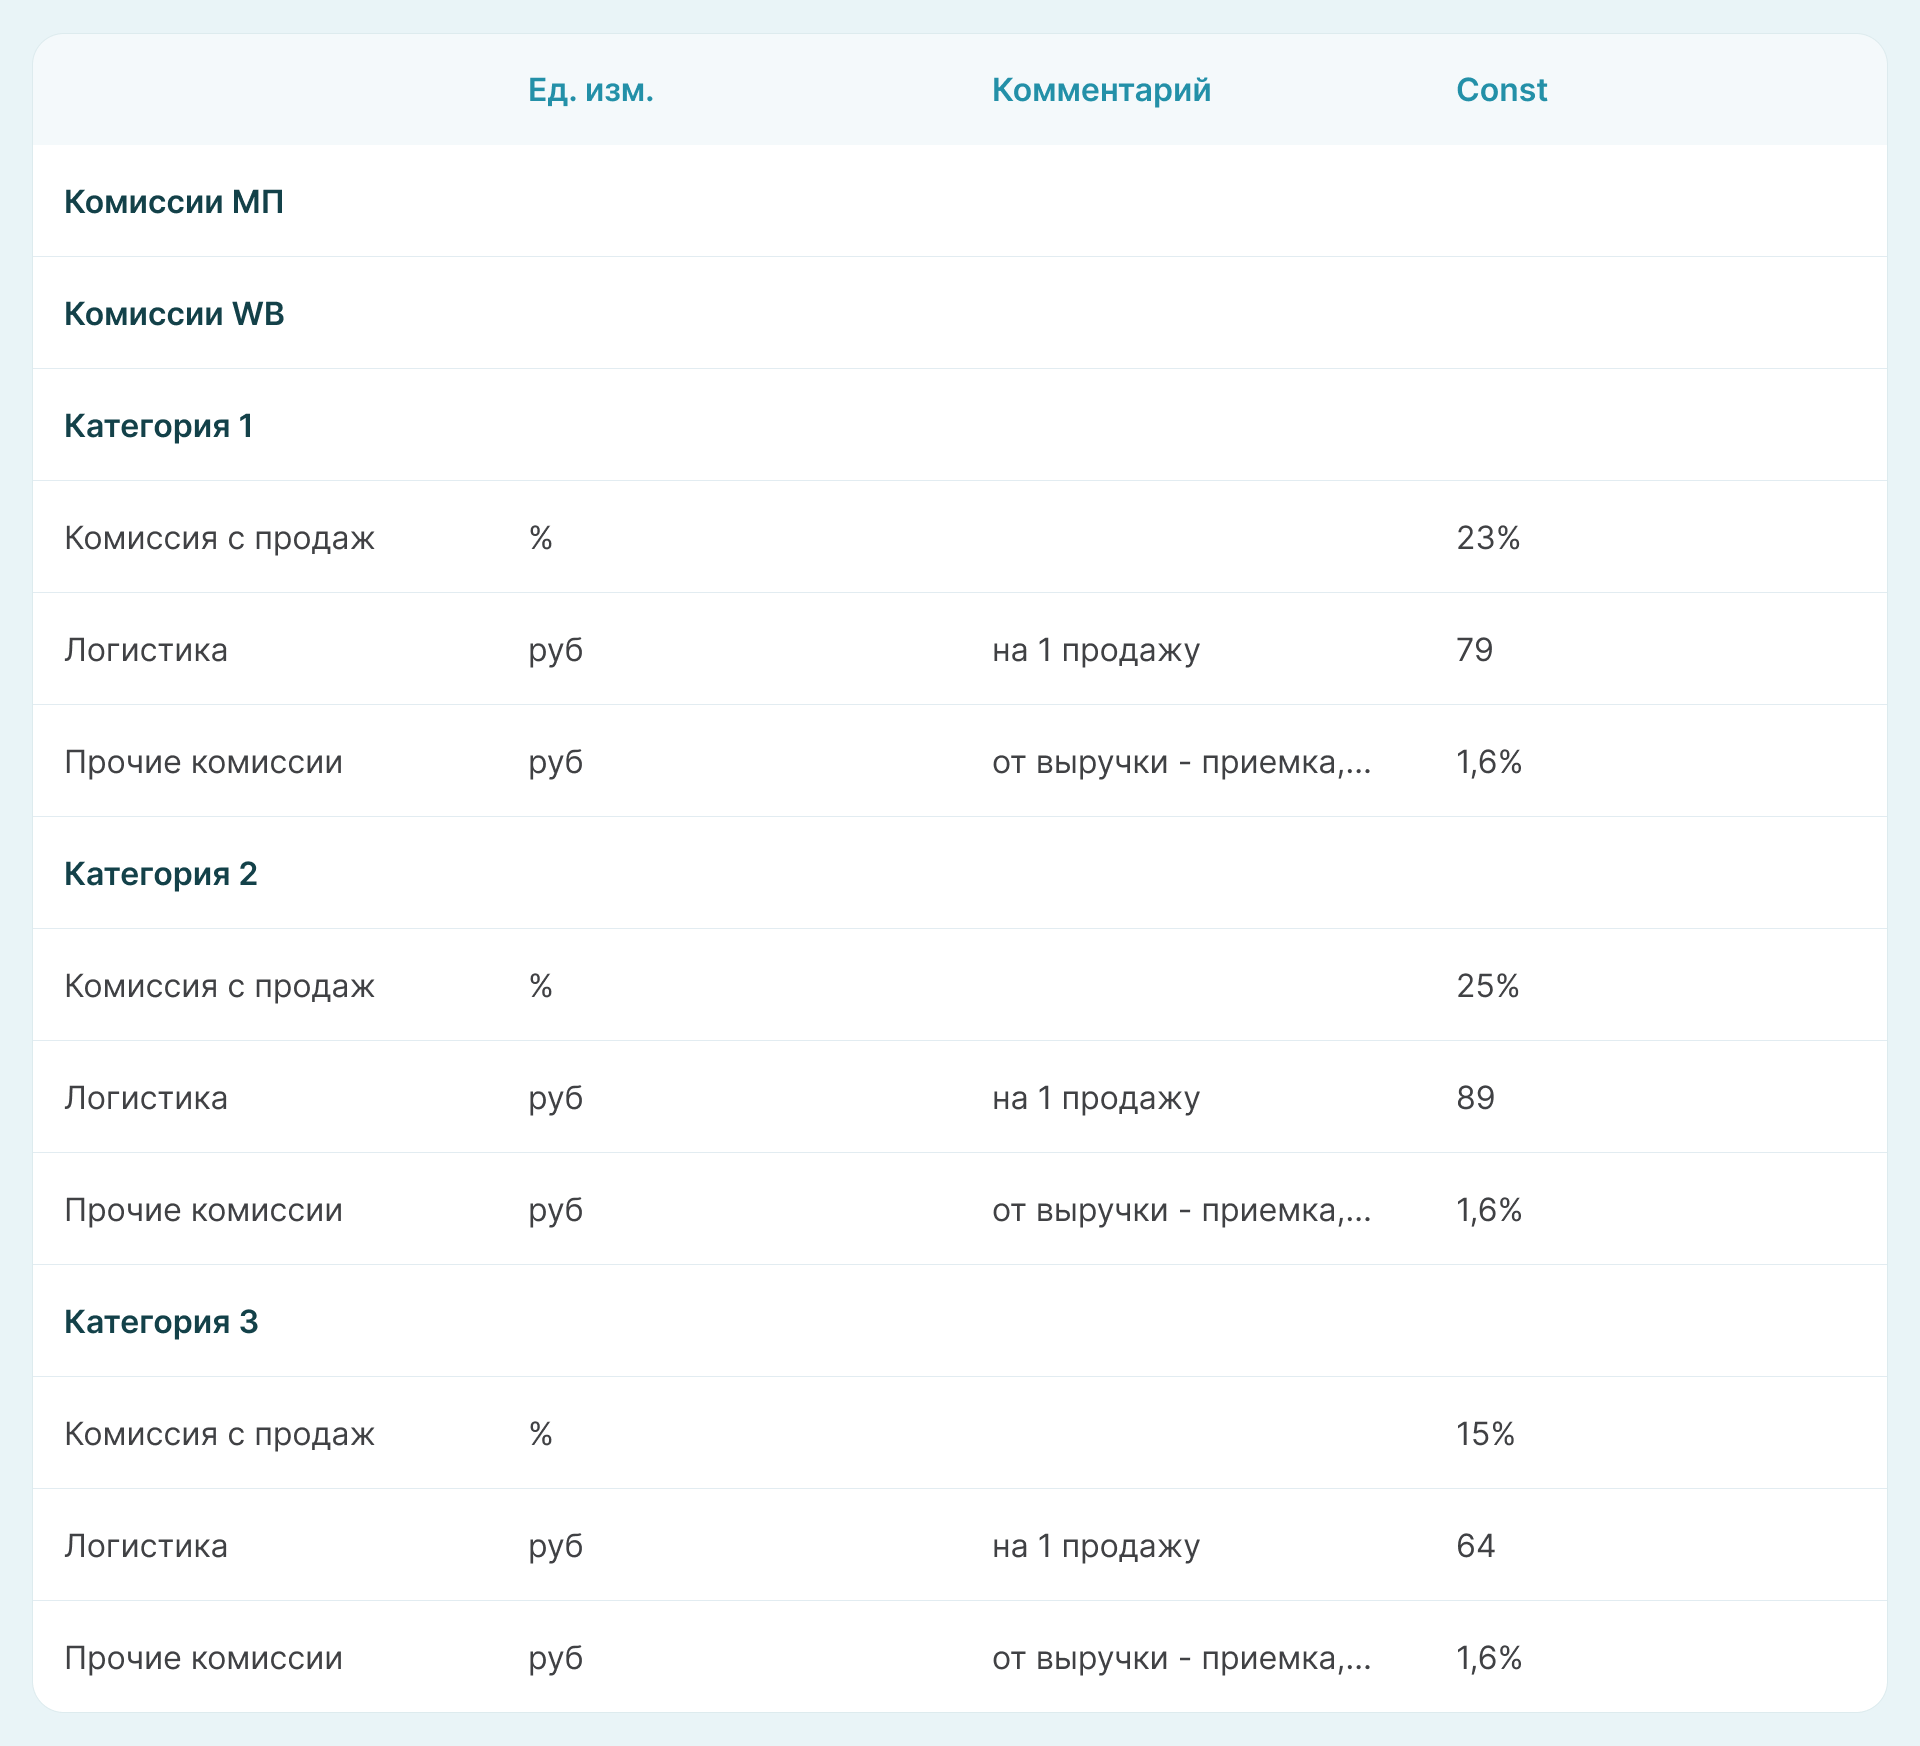This screenshot has height=1746, width=1920.
Task: Click the 23% commission value cell
Action: click(1488, 538)
